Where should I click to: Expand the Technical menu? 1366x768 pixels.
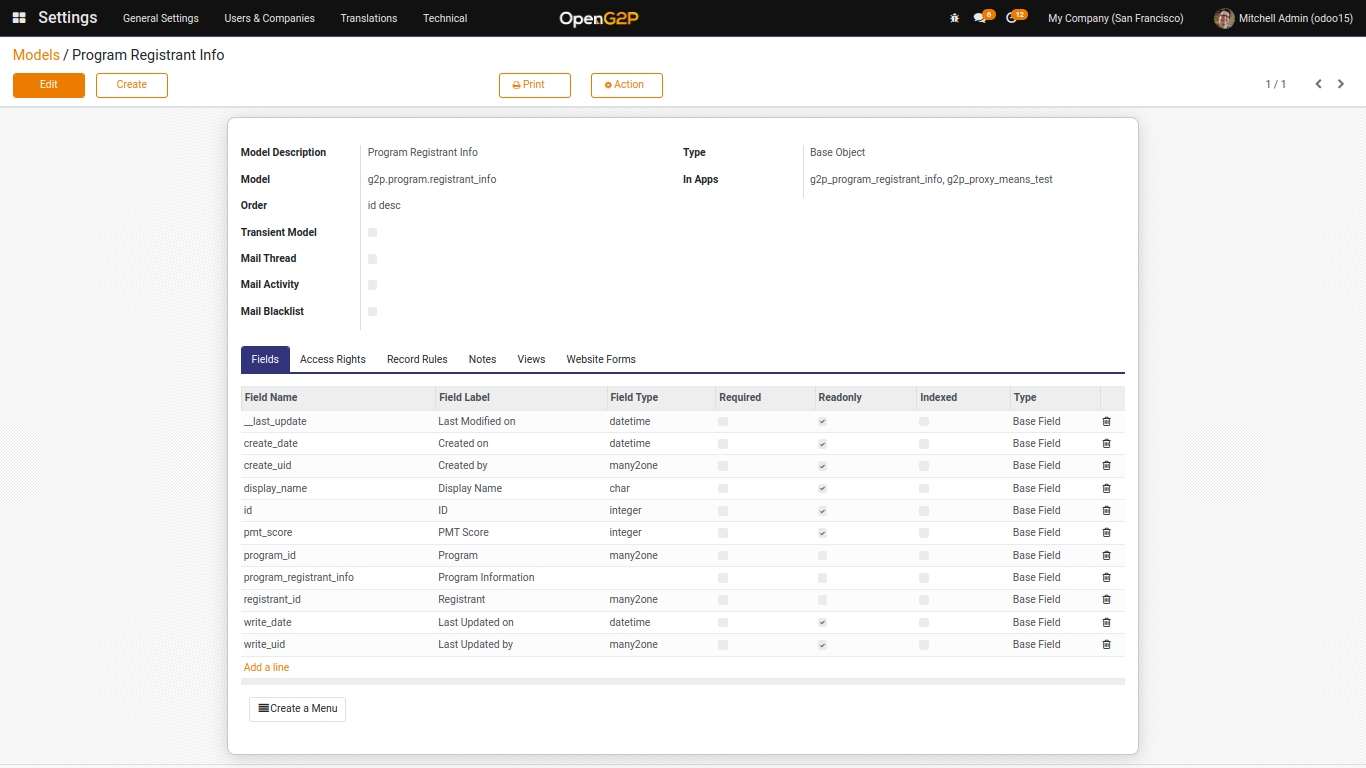444,18
